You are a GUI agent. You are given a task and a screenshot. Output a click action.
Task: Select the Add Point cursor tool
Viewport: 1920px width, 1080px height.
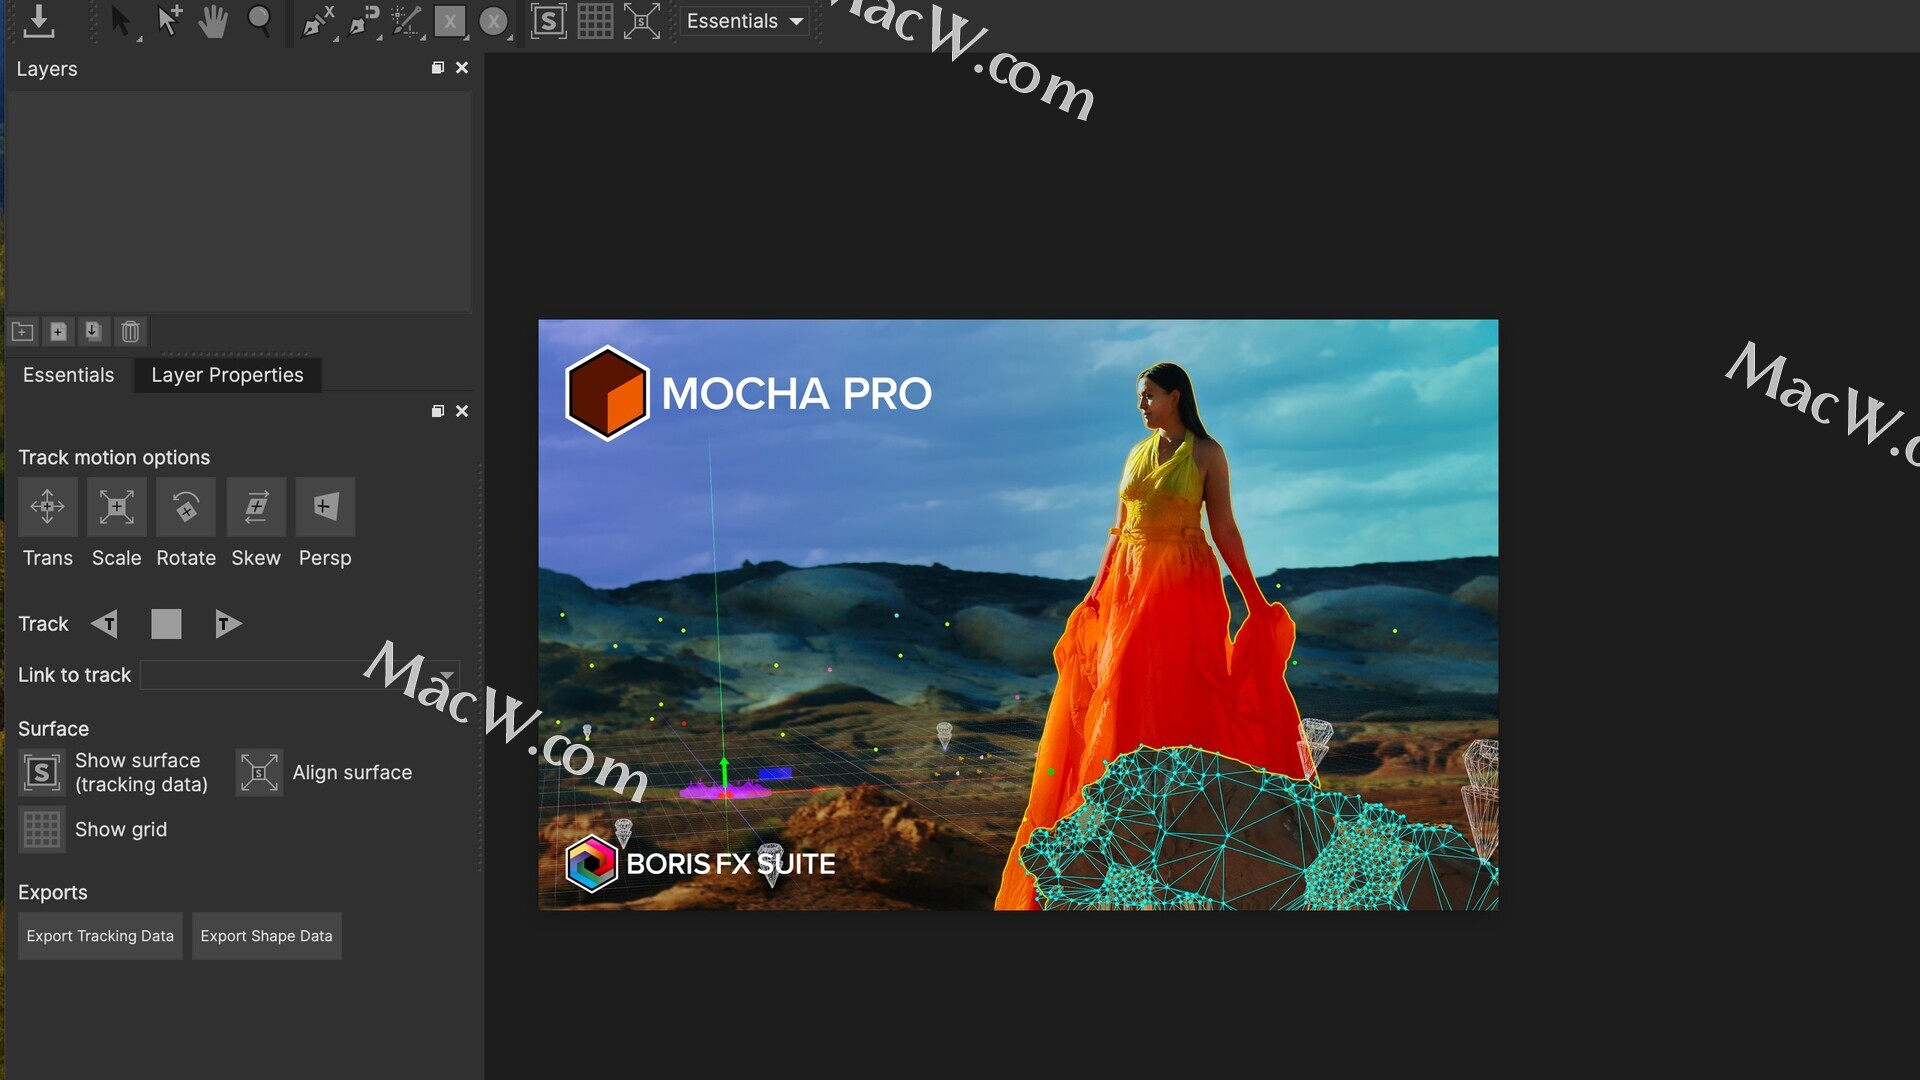(x=168, y=21)
